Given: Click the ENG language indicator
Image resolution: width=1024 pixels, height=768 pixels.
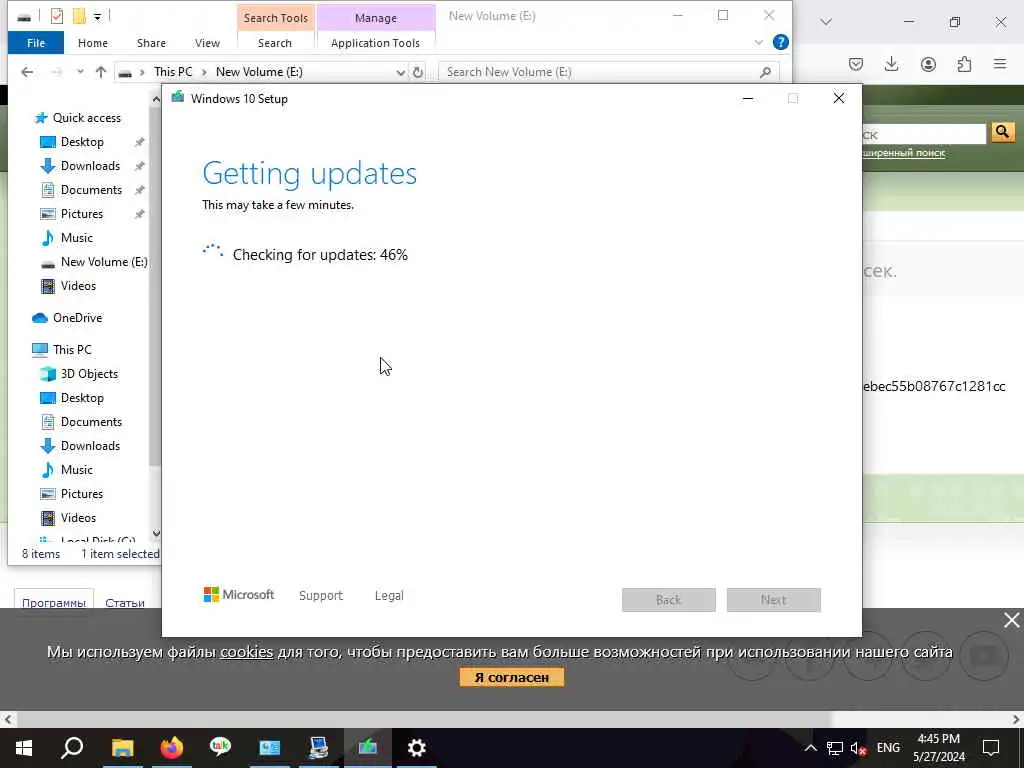Looking at the screenshot, I should (x=888, y=748).
